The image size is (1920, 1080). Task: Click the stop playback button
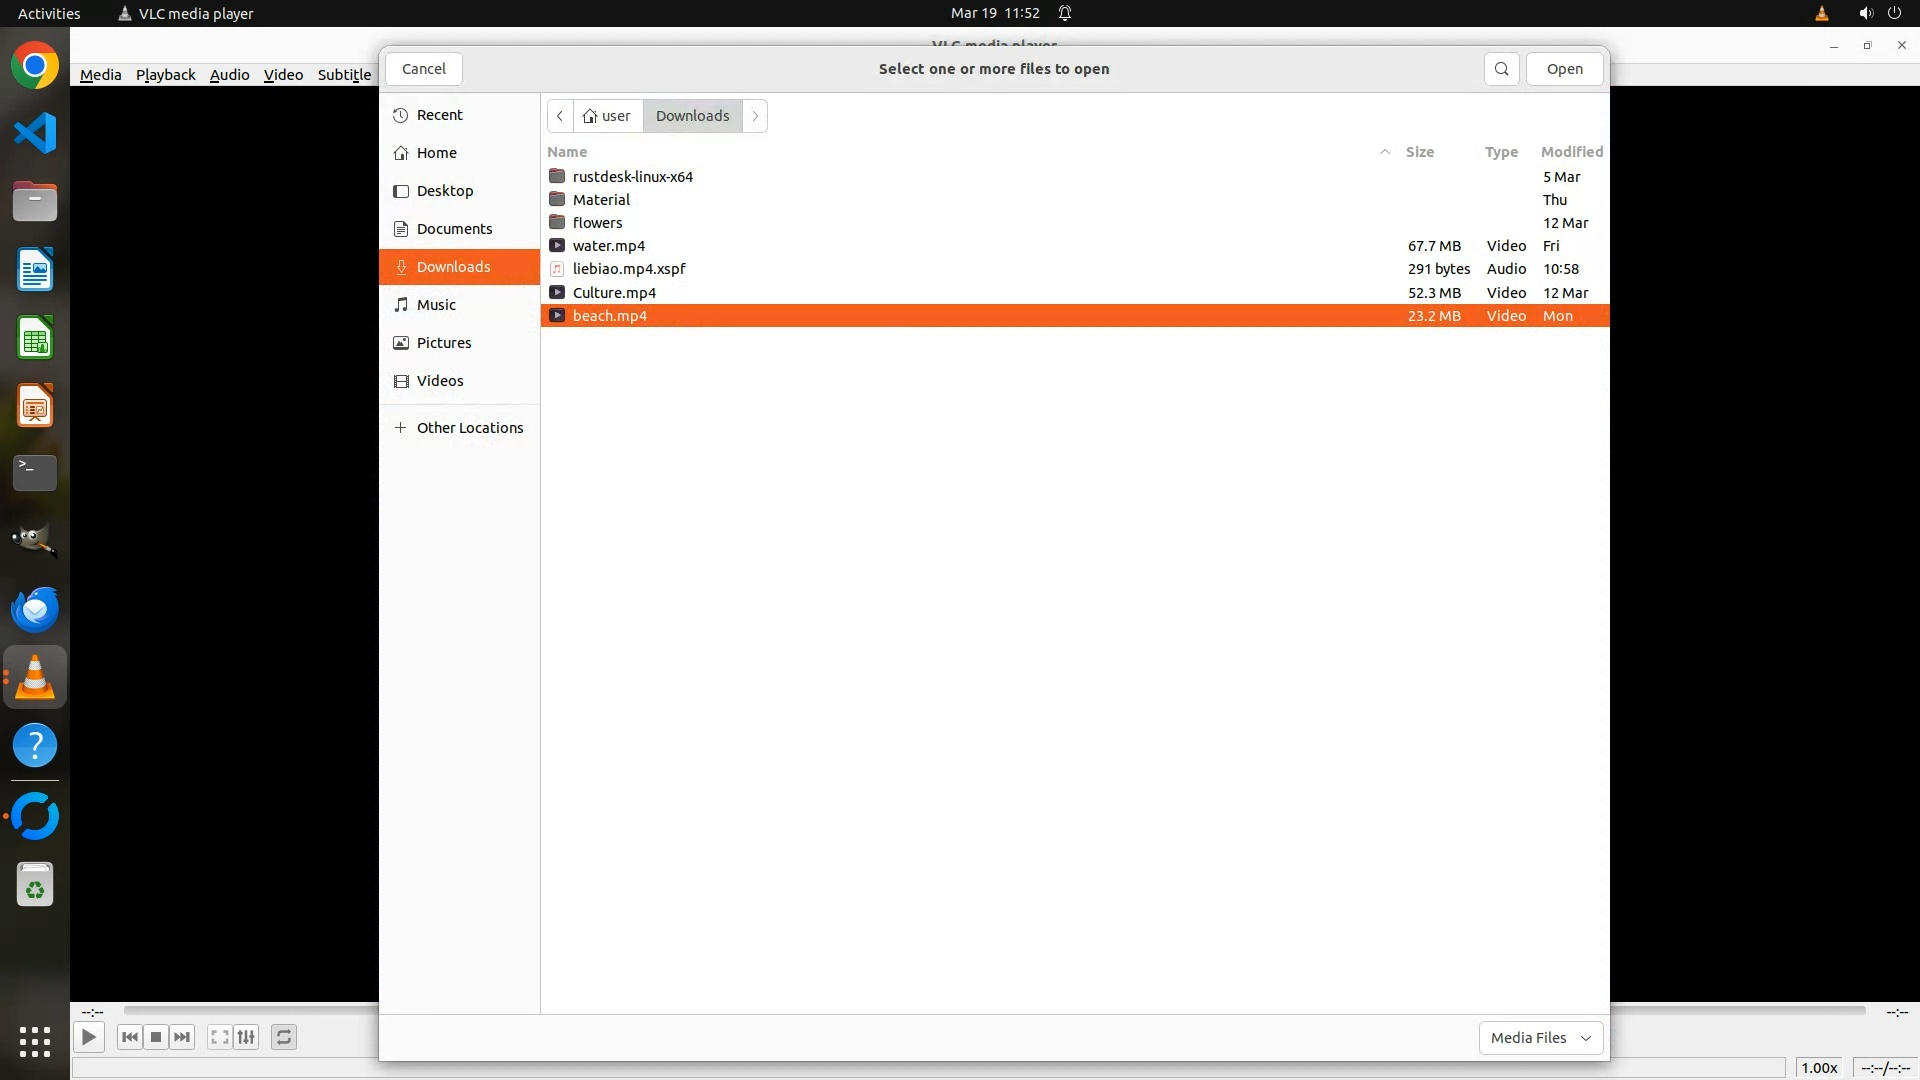pos(156,1037)
